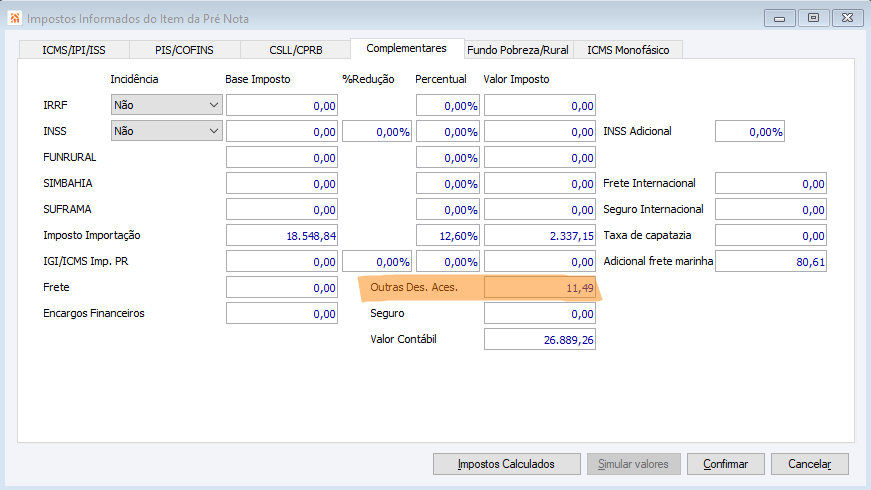Viewport: 871px width, 490px height.
Task: Edit Imposto Importação valor 2.337,15
Action: point(540,236)
